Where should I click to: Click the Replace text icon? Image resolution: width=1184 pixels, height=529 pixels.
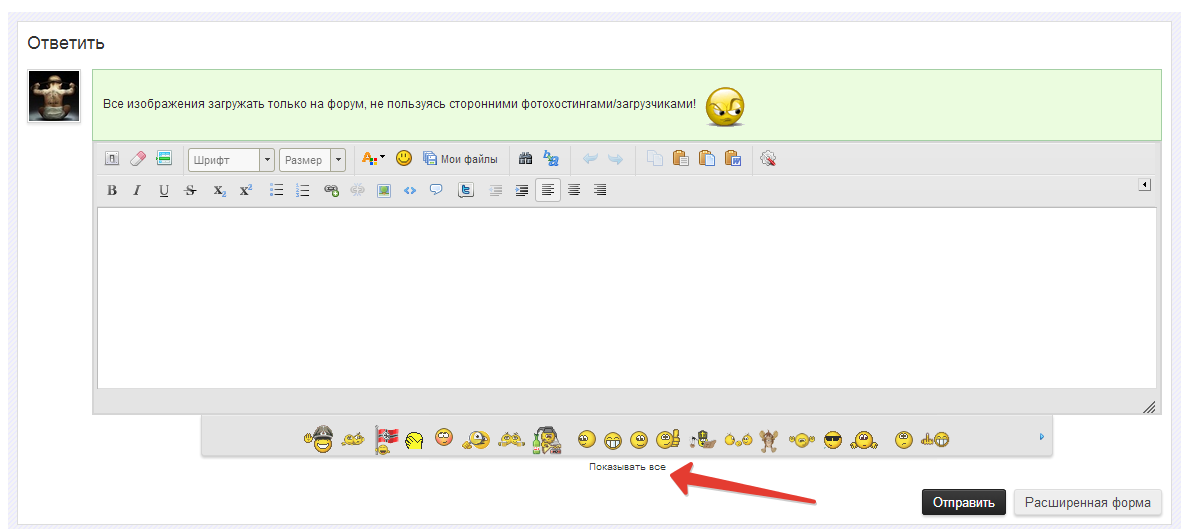coord(550,158)
